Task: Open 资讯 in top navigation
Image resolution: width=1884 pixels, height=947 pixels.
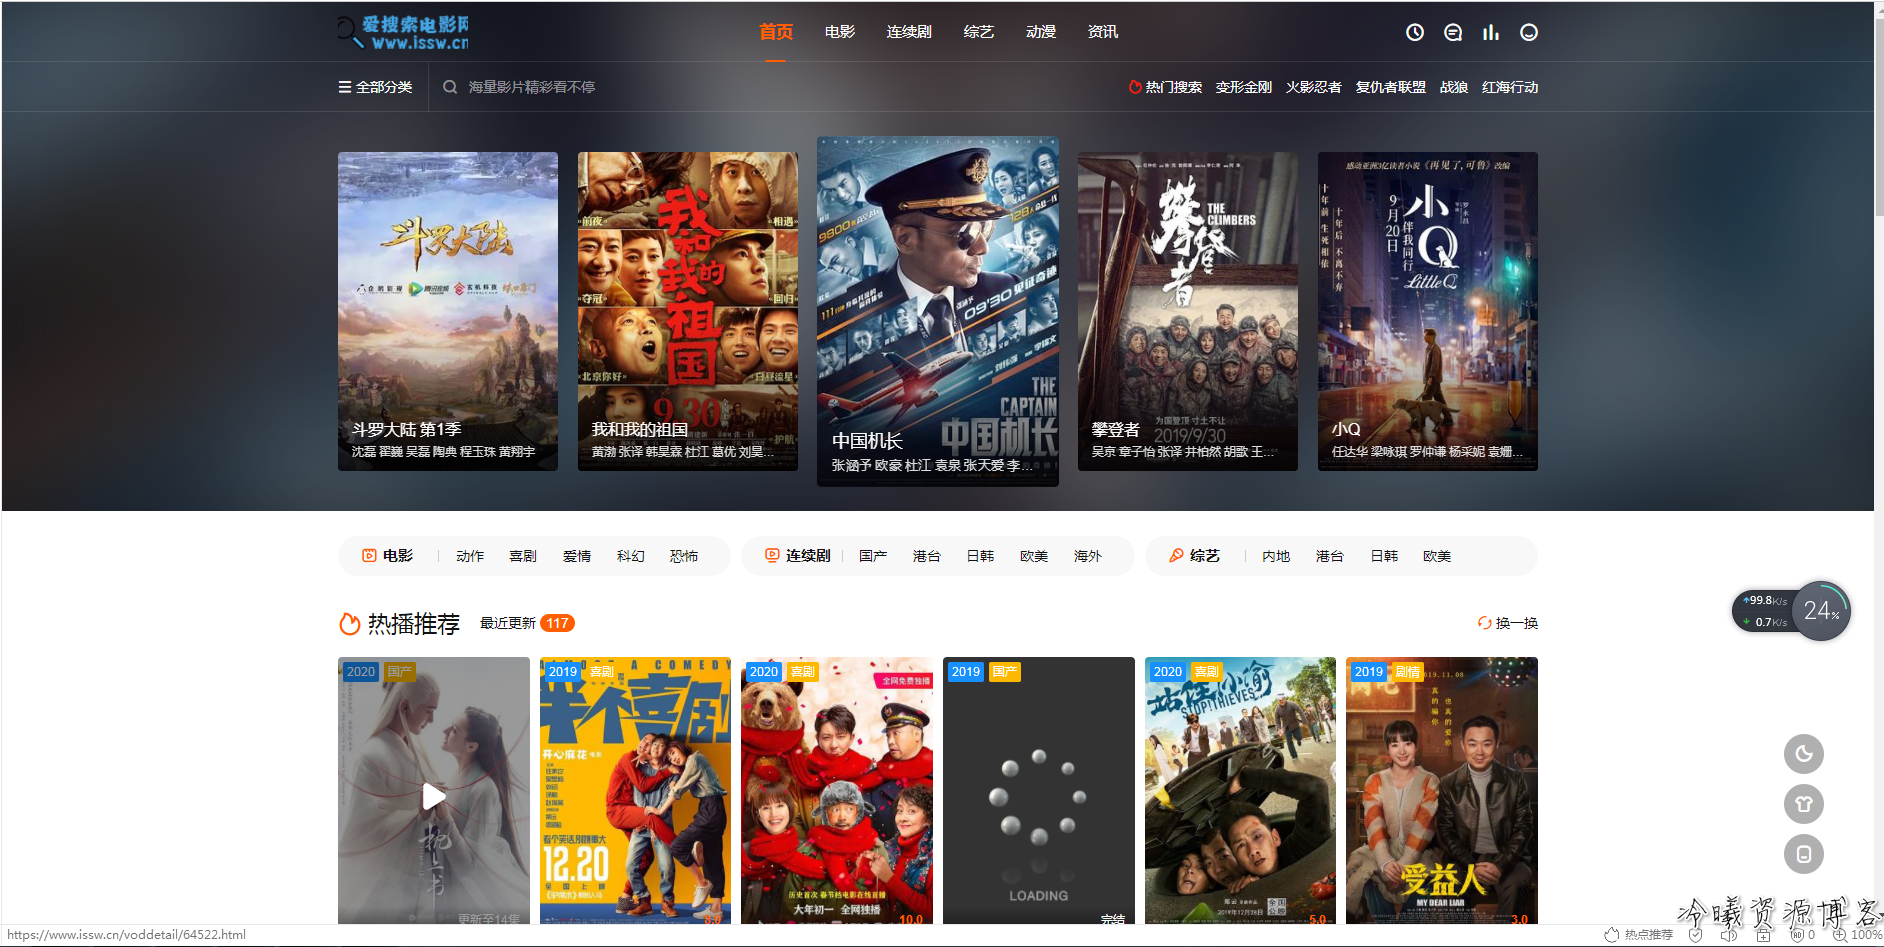Action: pos(1103,32)
